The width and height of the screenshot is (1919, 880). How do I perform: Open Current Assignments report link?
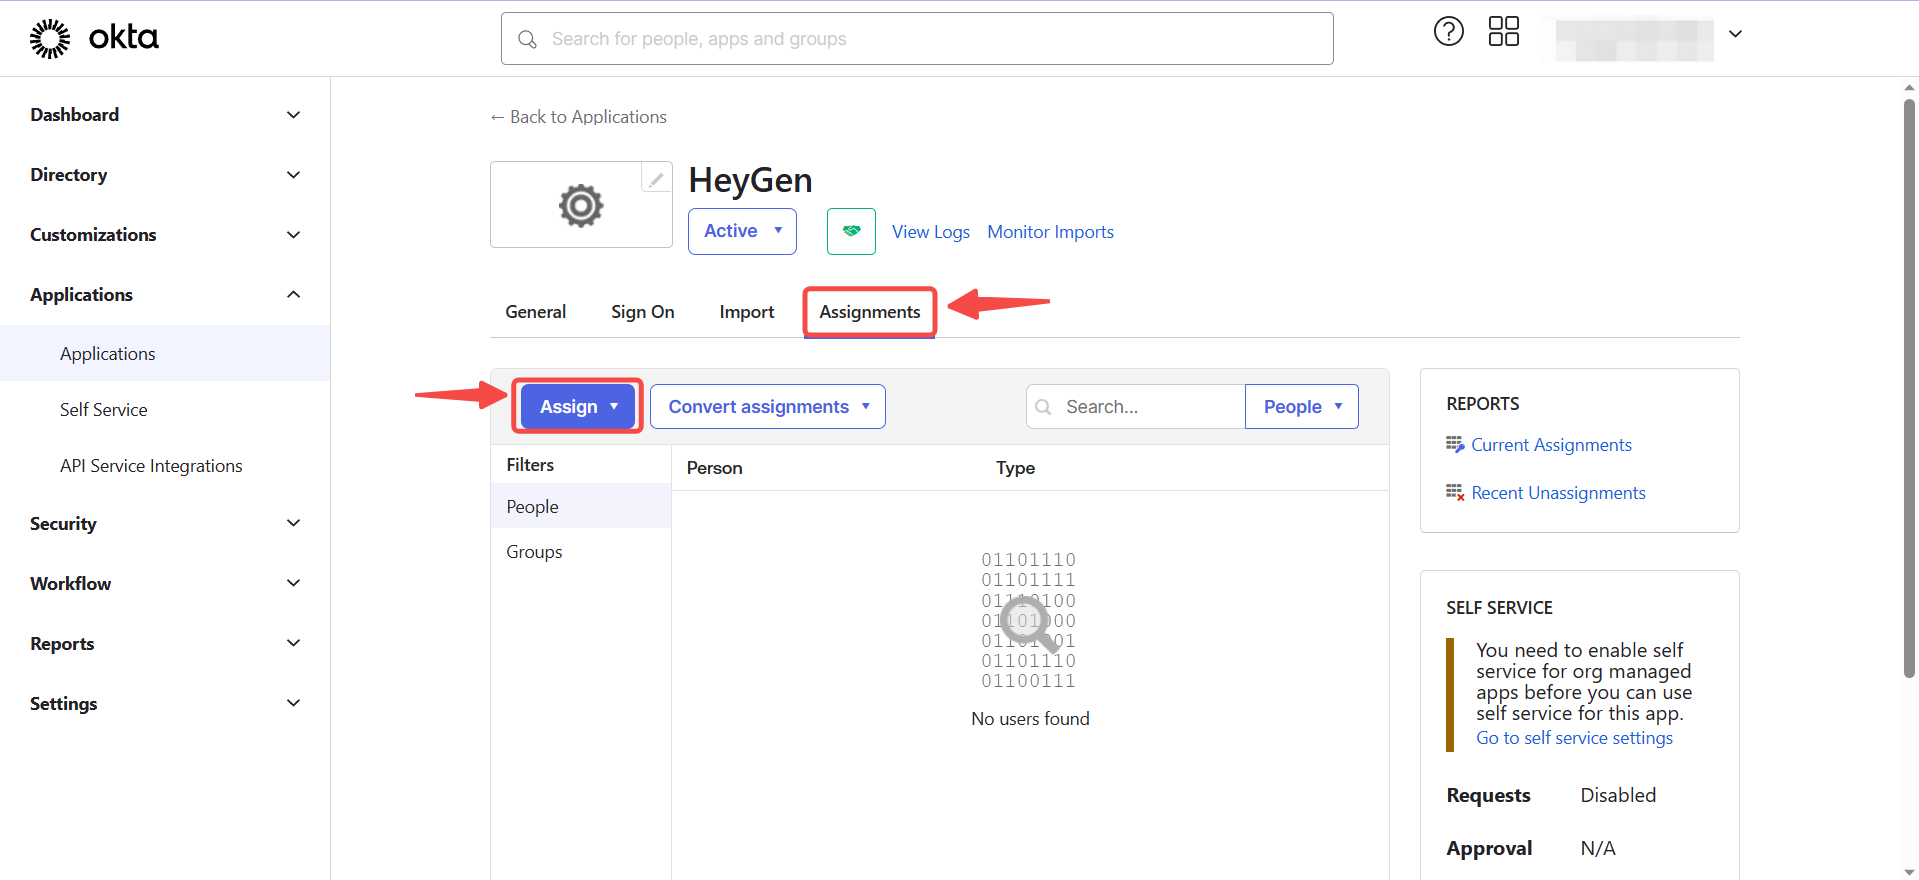[1551, 444]
